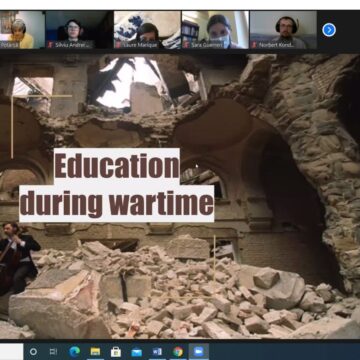Viewport: 360px width, 360px height.
Task: Select Norbert Kond...'s video thumbnail
Action: pos(283,30)
